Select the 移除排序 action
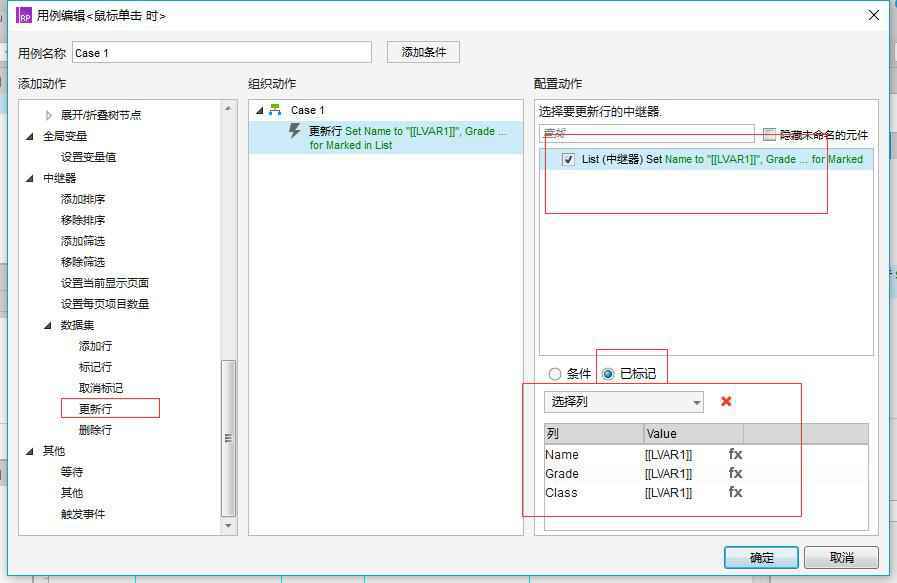Image resolution: width=897 pixels, height=583 pixels. 83,220
